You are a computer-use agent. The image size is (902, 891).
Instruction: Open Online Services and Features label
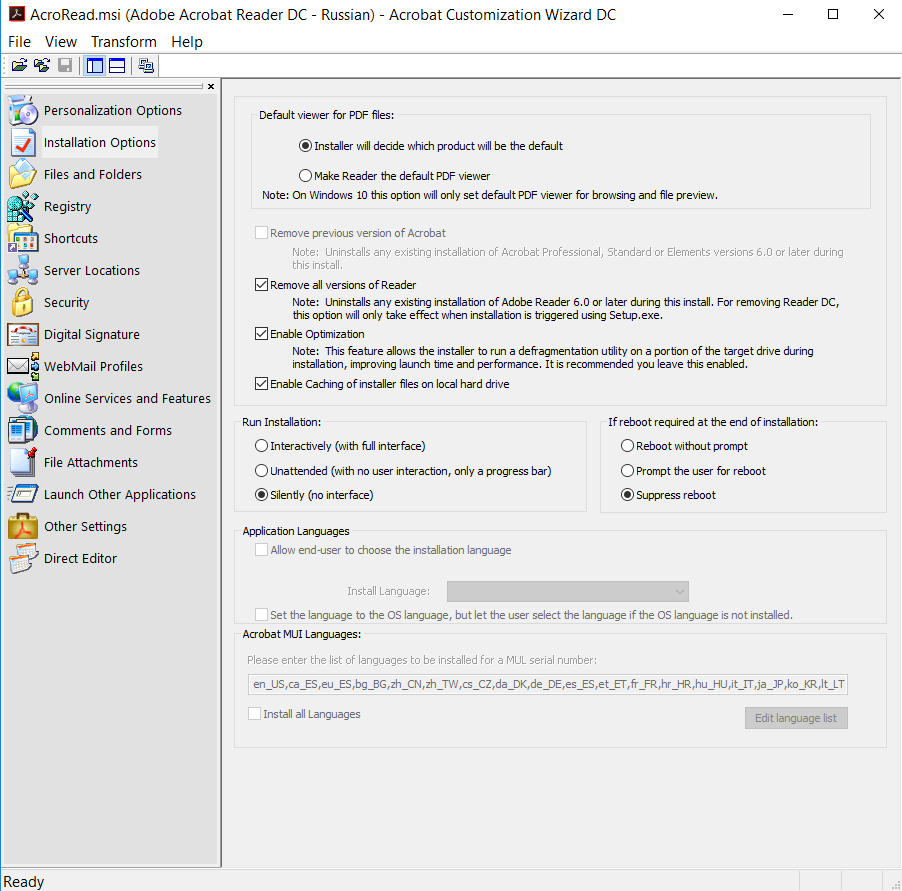128,398
